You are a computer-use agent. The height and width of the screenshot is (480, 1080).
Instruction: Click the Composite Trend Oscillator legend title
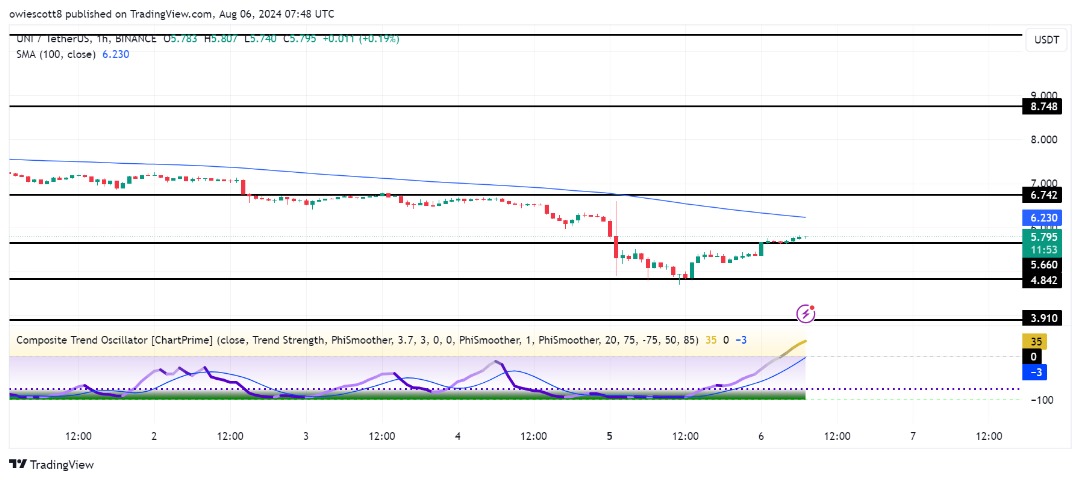[x=357, y=340]
